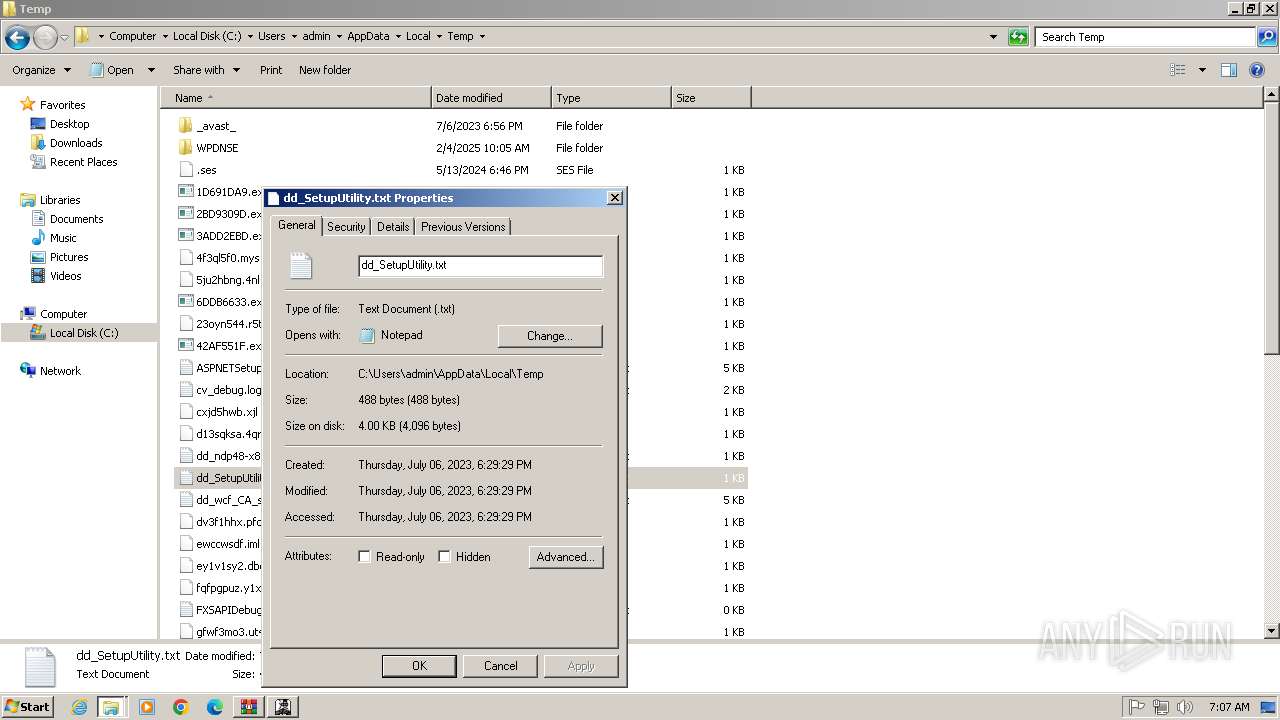
Task: Open Desktop in Favorites
Action: (69, 124)
